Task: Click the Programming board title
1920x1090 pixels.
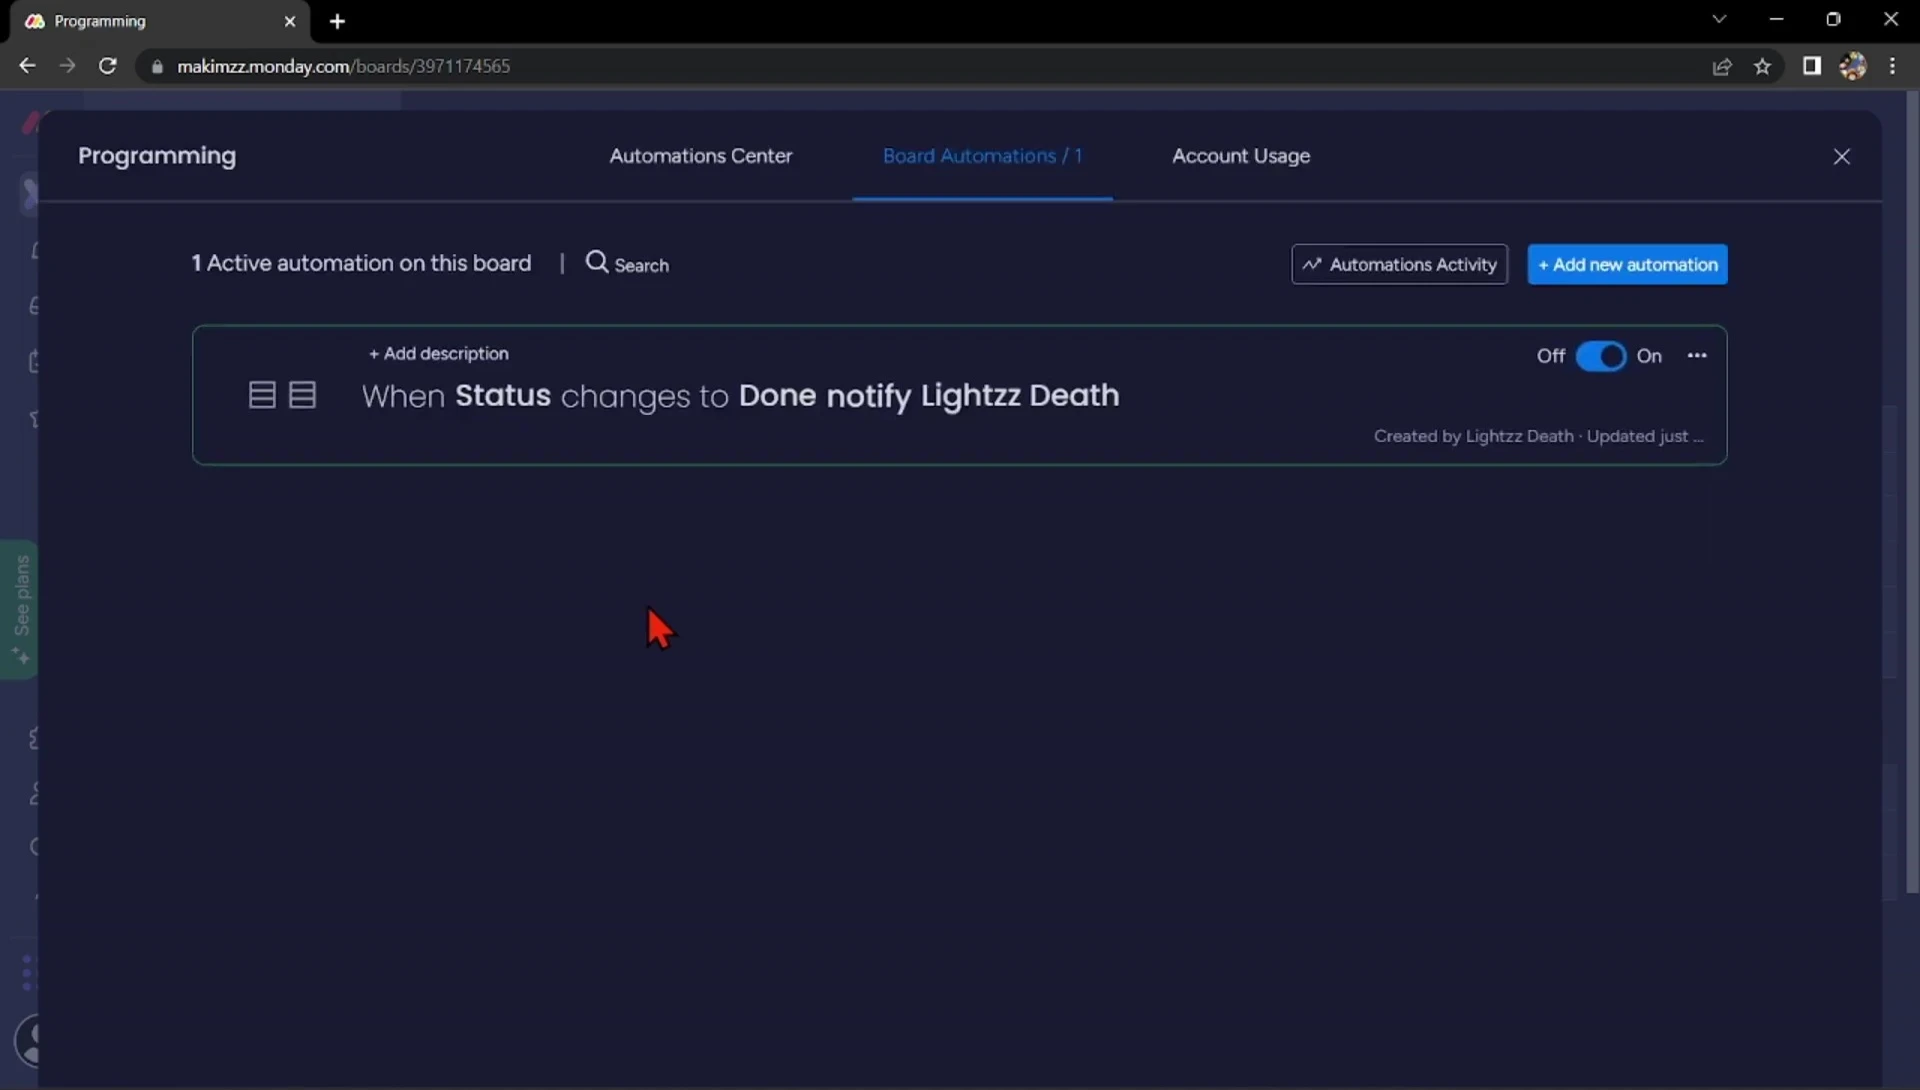Action: [157, 156]
